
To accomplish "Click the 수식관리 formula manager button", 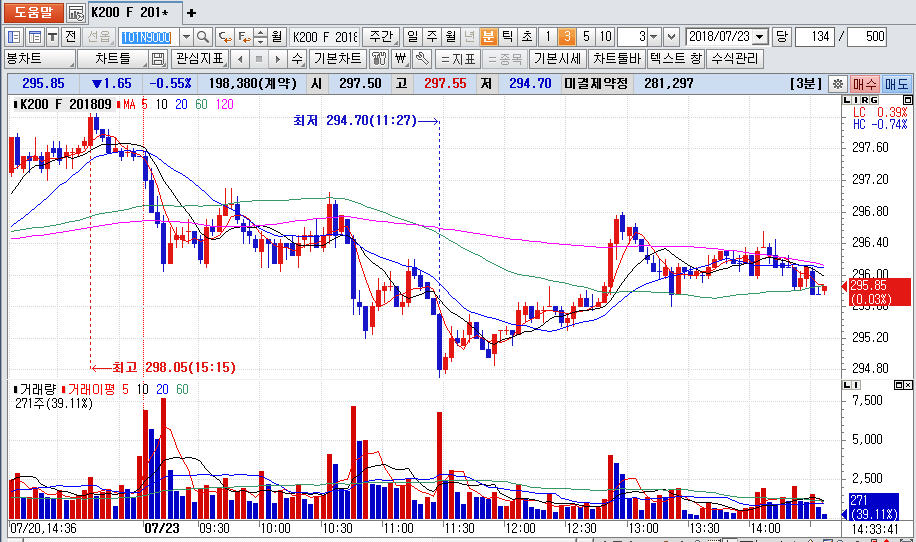I will [x=734, y=58].
